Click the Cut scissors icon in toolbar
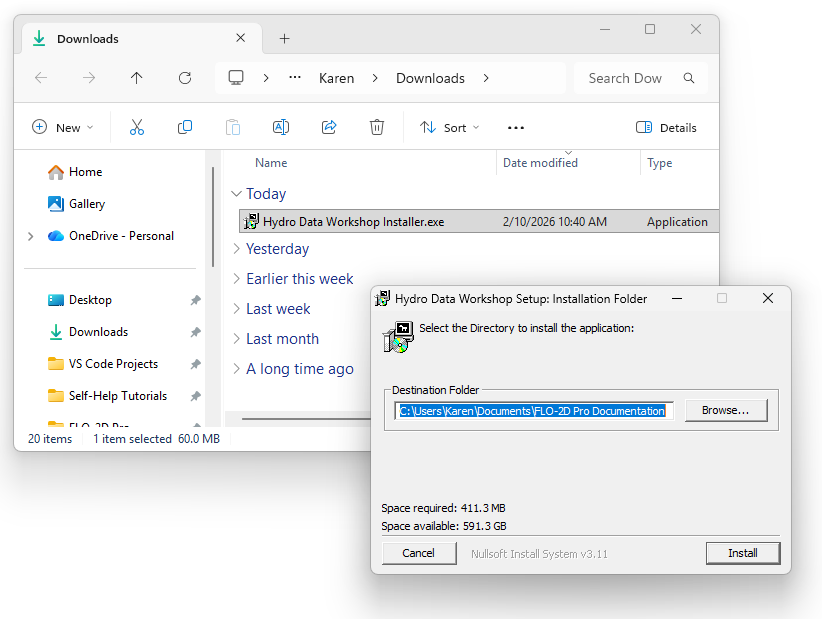 [137, 127]
